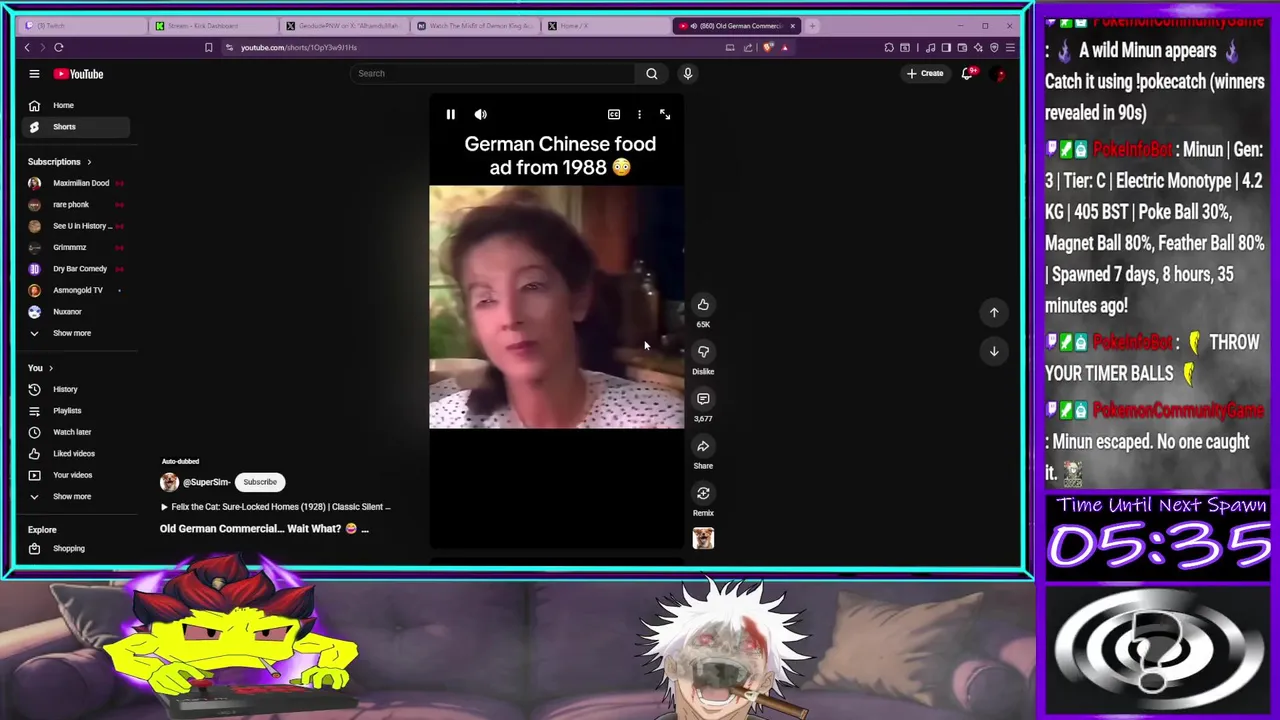Image resolution: width=1280 pixels, height=720 pixels.
Task: Open rare phonk subscription
Action: [x=75, y=204]
